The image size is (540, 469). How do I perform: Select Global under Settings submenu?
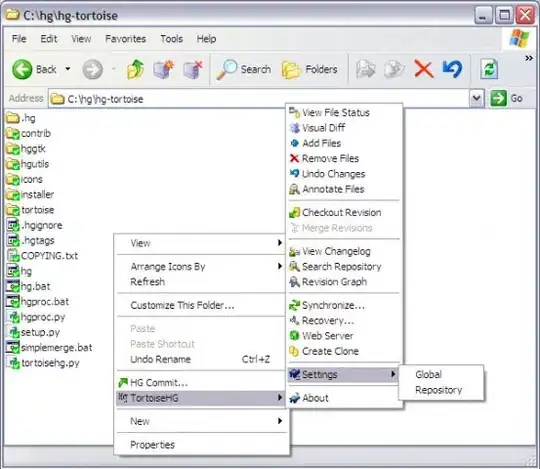(x=428, y=374)
